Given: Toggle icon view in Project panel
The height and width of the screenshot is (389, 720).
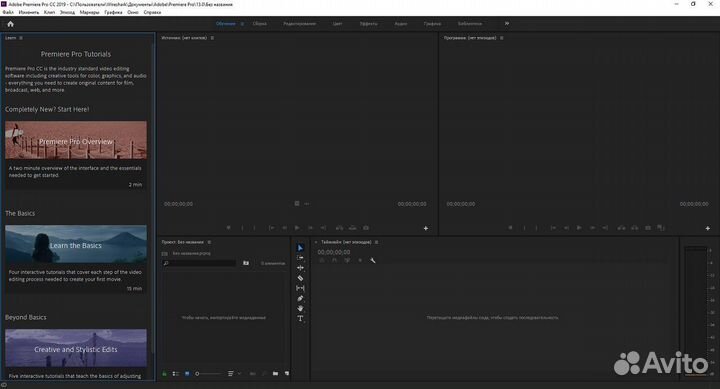Looking at the screenshot, I should pos(187,374).
